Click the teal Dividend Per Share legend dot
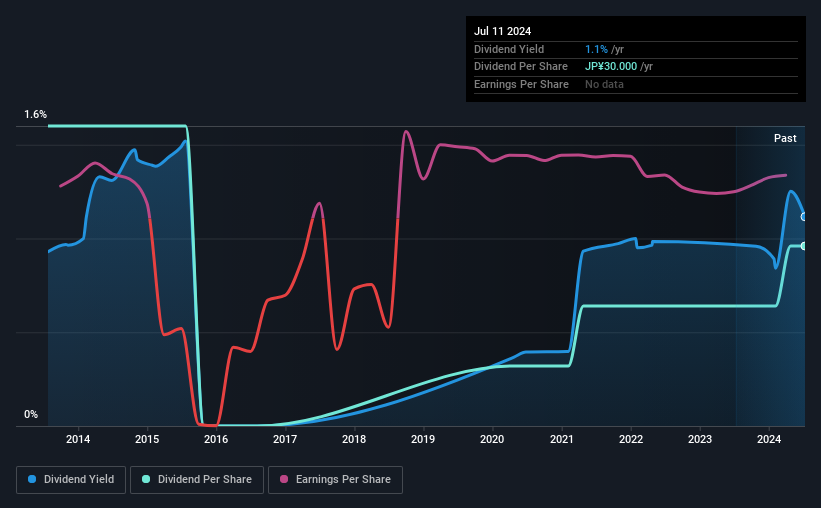The height and width of the screenshot is (508, 821). coord(146,479)
